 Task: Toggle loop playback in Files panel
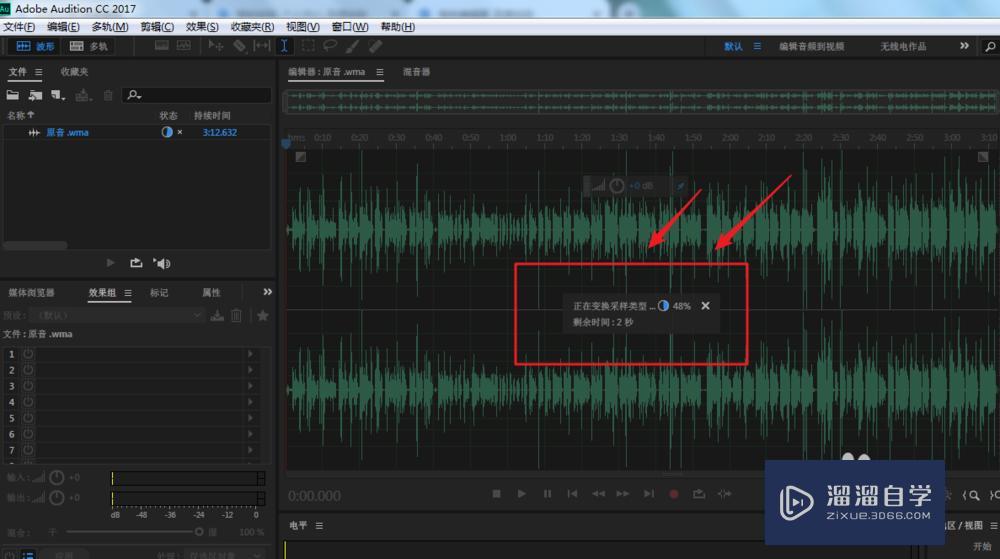[x=136, y=263]
